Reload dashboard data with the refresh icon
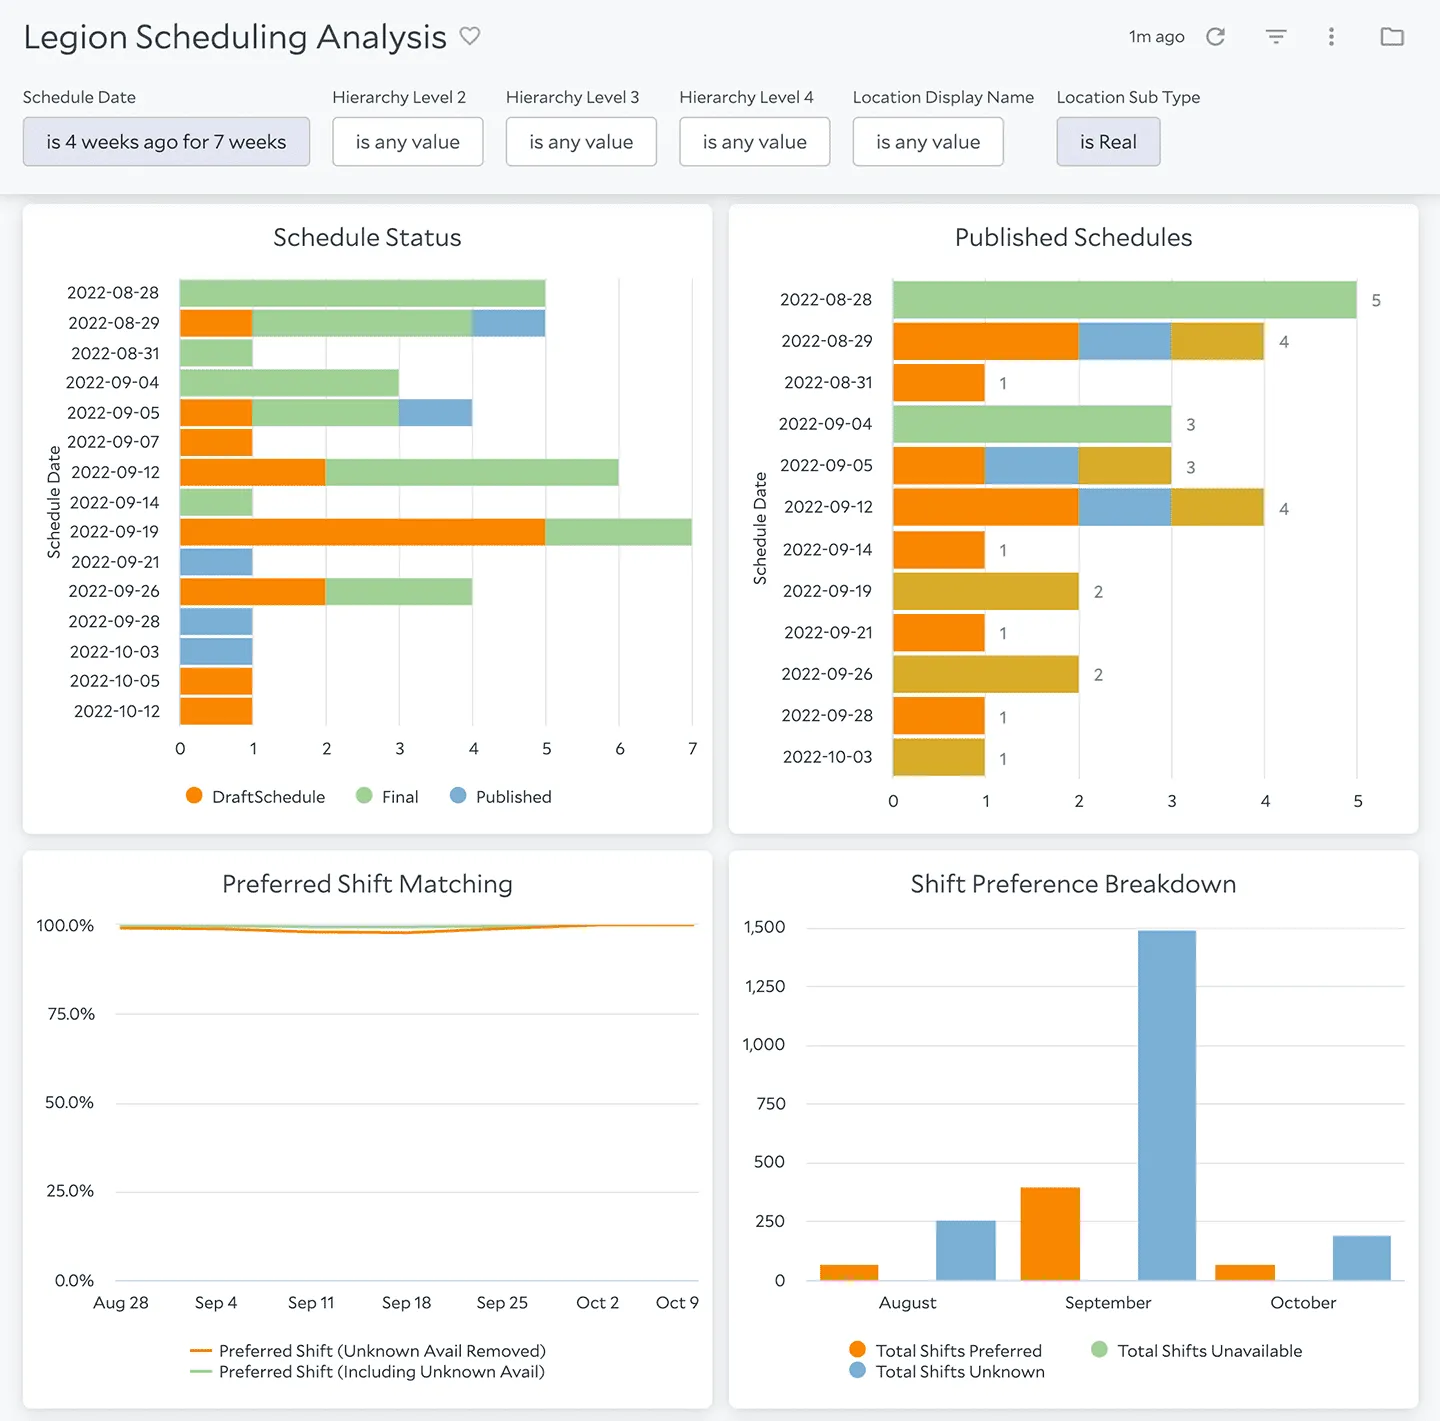The height and width of the screenshot is (1421, 1440). (x=1216, y=37)
